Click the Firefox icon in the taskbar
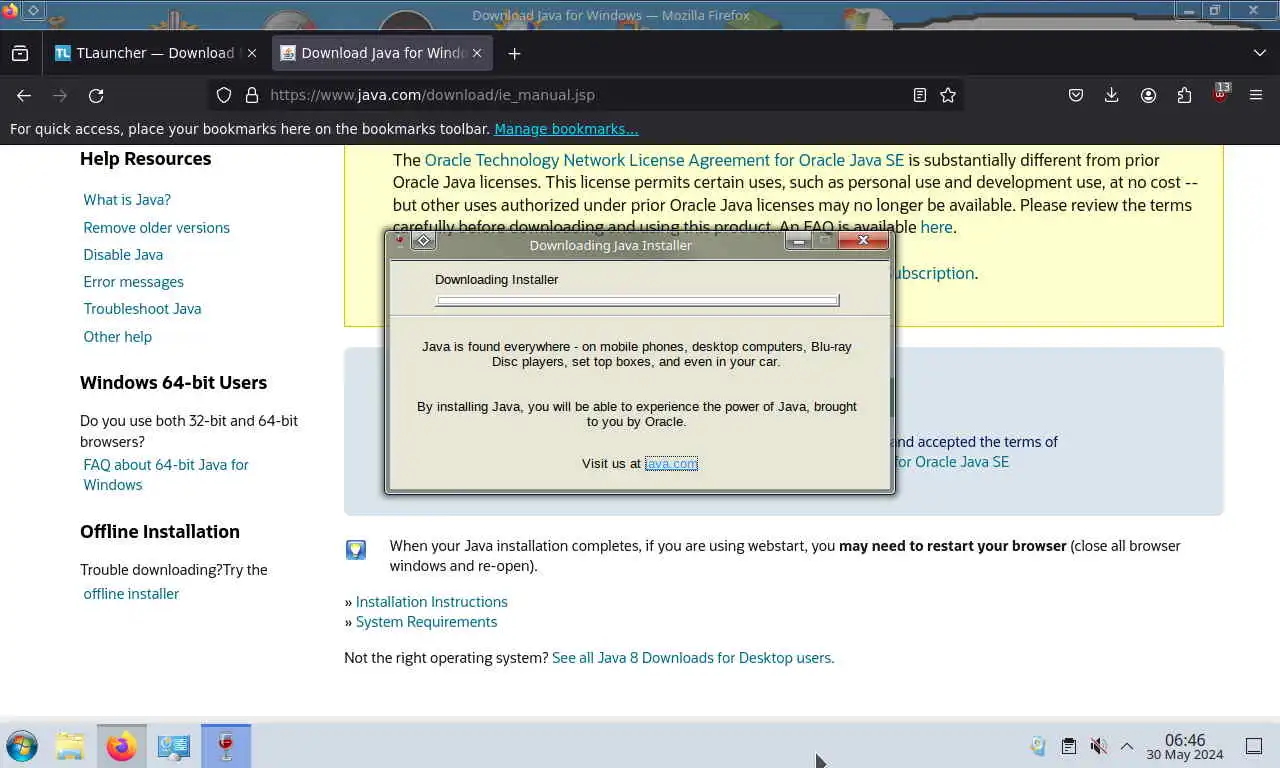The image size is (1280, 768). pyautogui.click(x=122, y=746)
